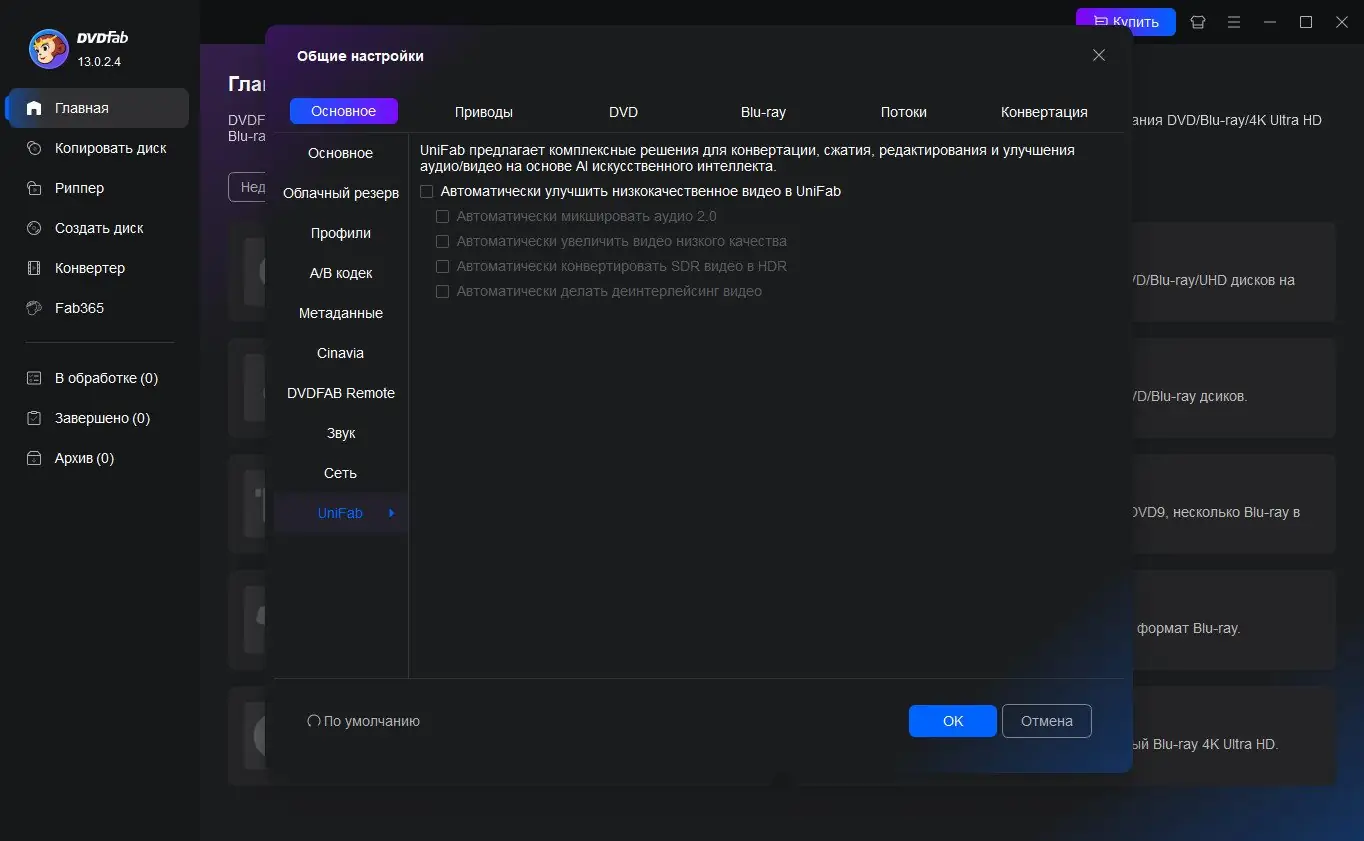Screen dimensions: 1364x841
Task: Toggle Автоматически микшировать аудио 2.0 checkbox
Action: pyautogui.click(x=443, y=216)
